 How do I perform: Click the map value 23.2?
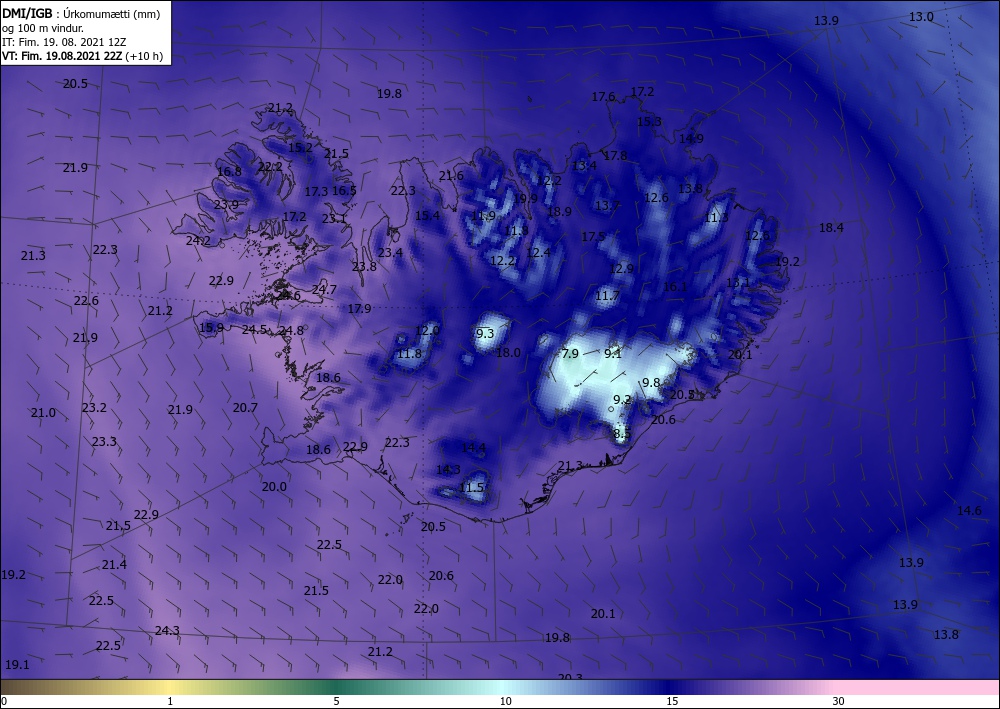[94, 407]
